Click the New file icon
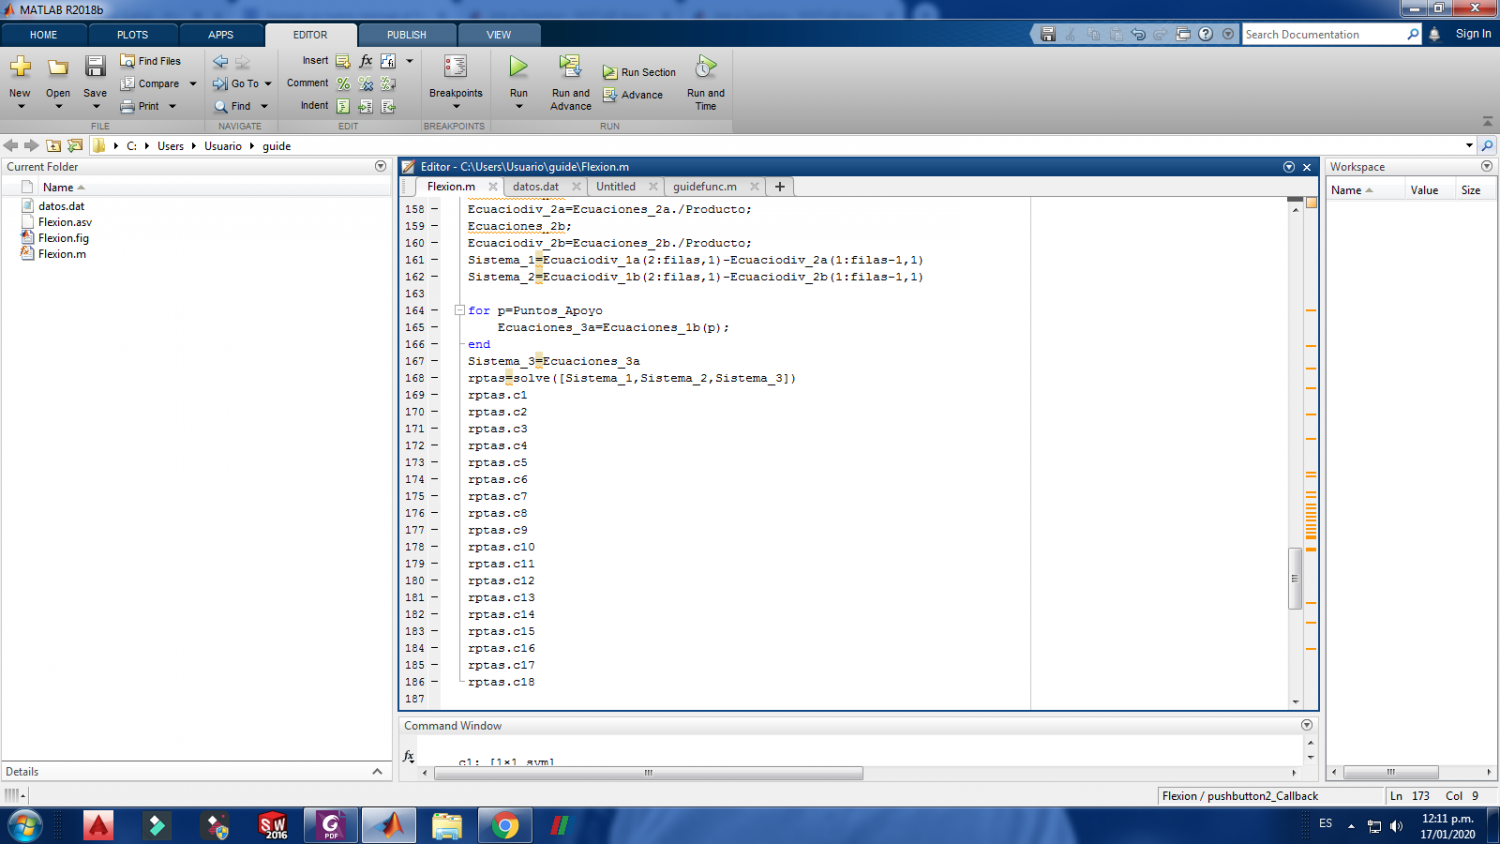The image size is (1500, 844). [20, 68]
